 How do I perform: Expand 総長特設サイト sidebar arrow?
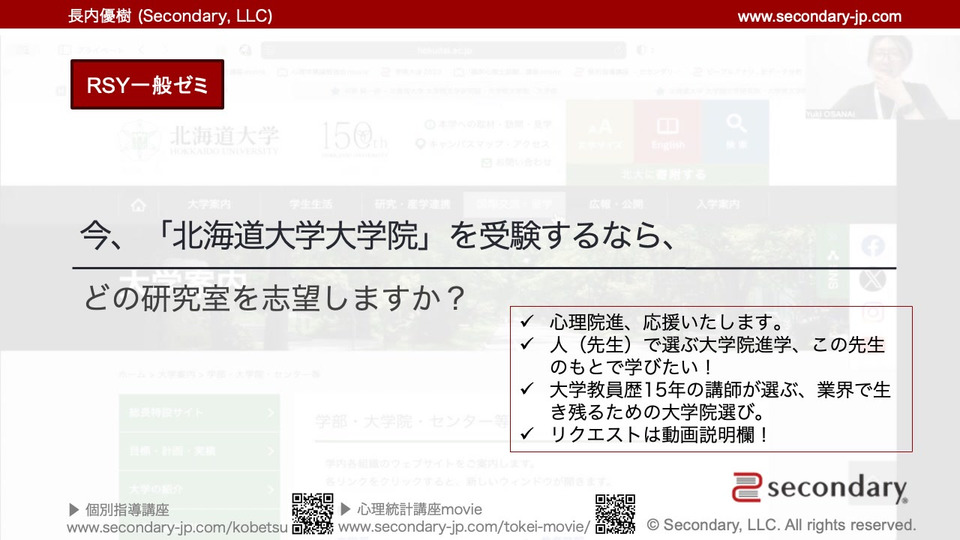click(x=271, y=413)
